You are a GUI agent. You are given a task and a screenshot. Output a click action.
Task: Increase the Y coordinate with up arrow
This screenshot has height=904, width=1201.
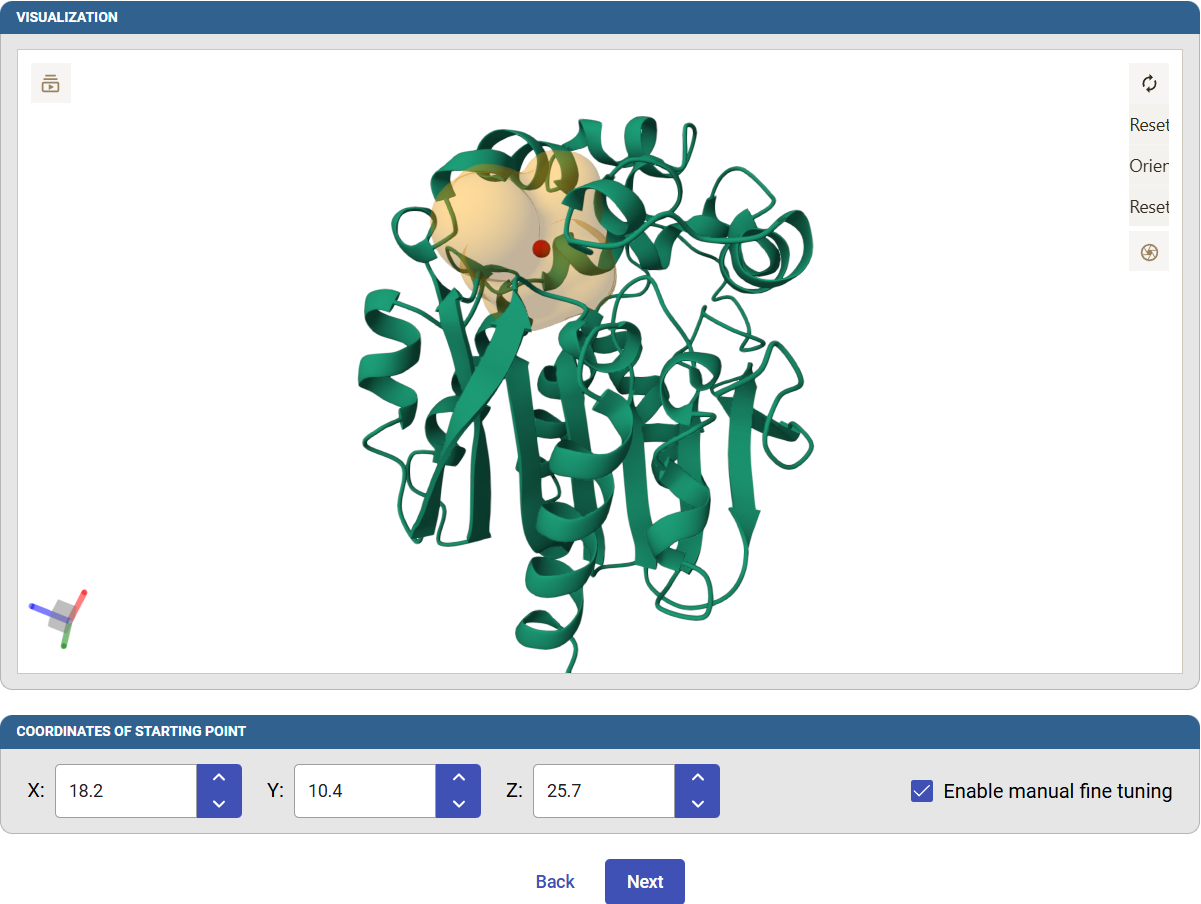point(458,778)
